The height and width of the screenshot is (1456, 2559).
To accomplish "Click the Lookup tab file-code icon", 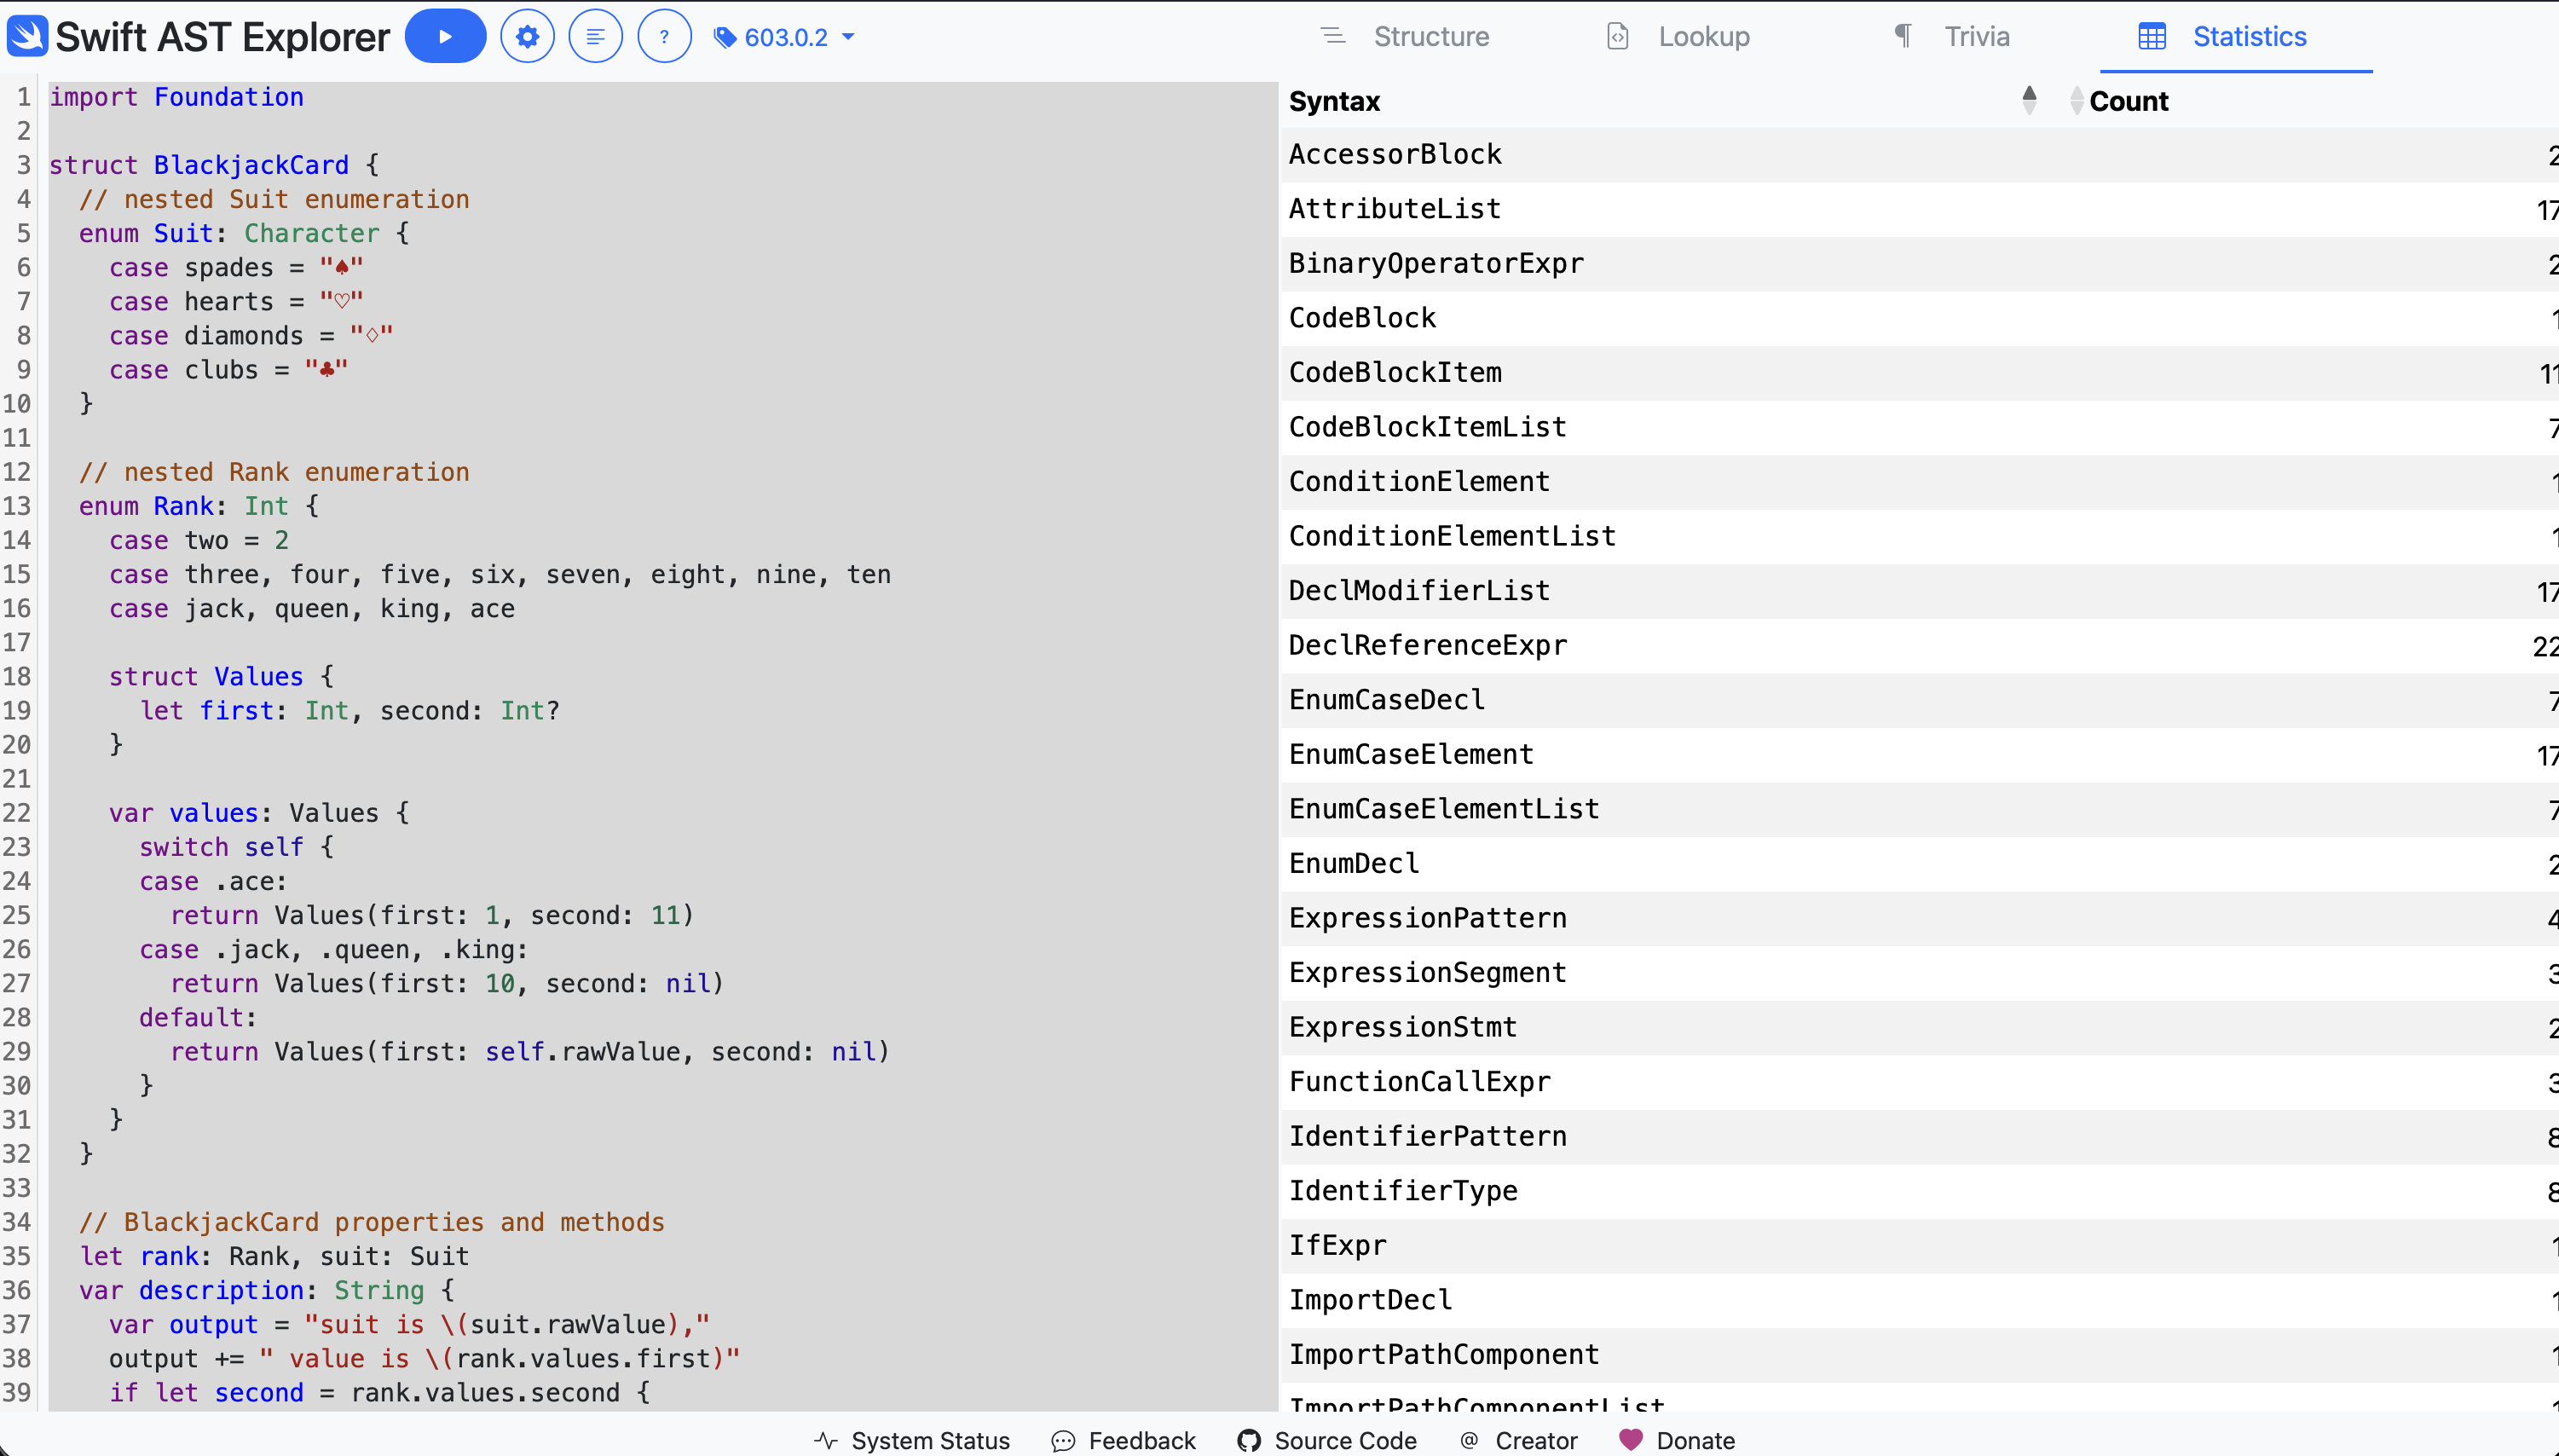I will point(1618,36).
